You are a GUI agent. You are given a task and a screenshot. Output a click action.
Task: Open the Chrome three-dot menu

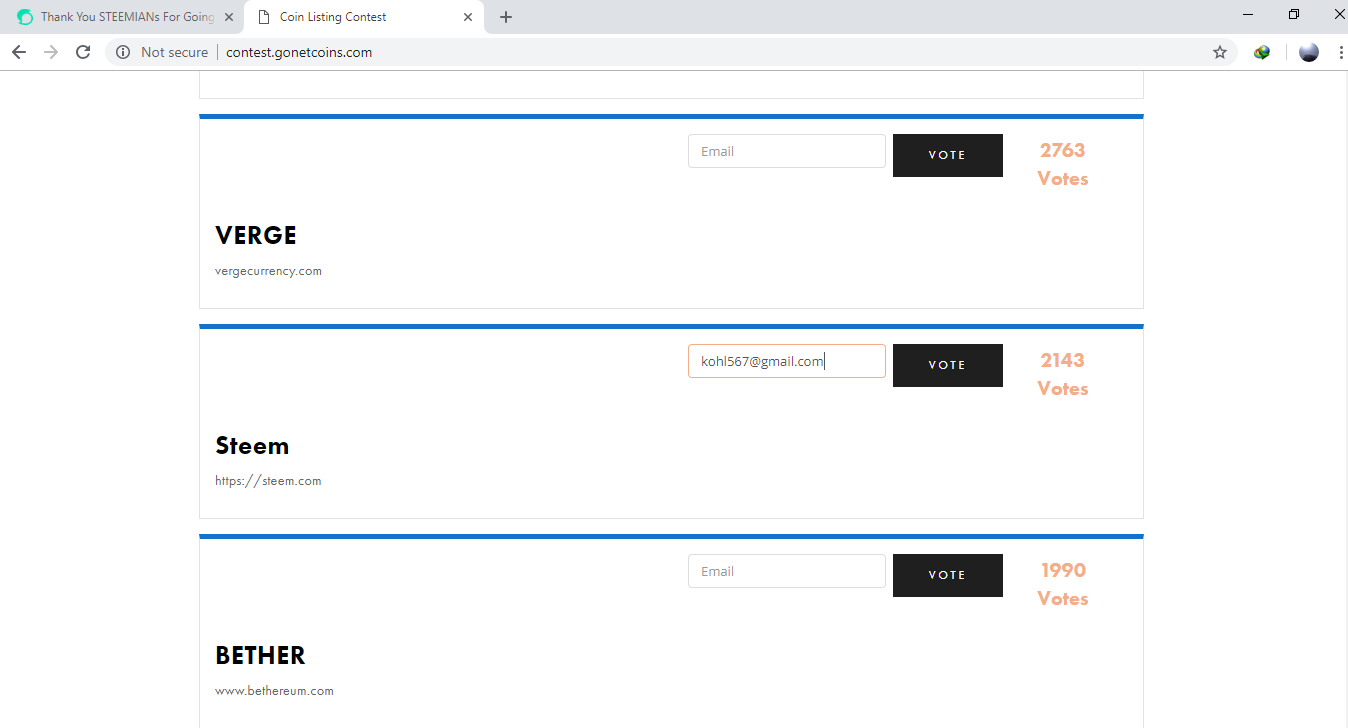tap(1340, 52)
